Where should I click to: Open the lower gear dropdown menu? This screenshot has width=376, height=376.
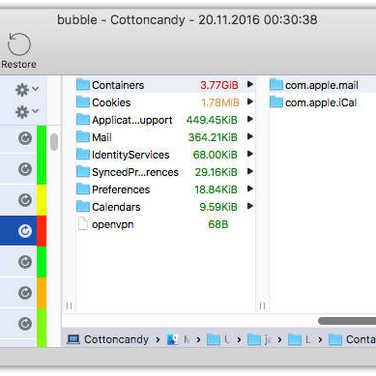click(27, 112)
